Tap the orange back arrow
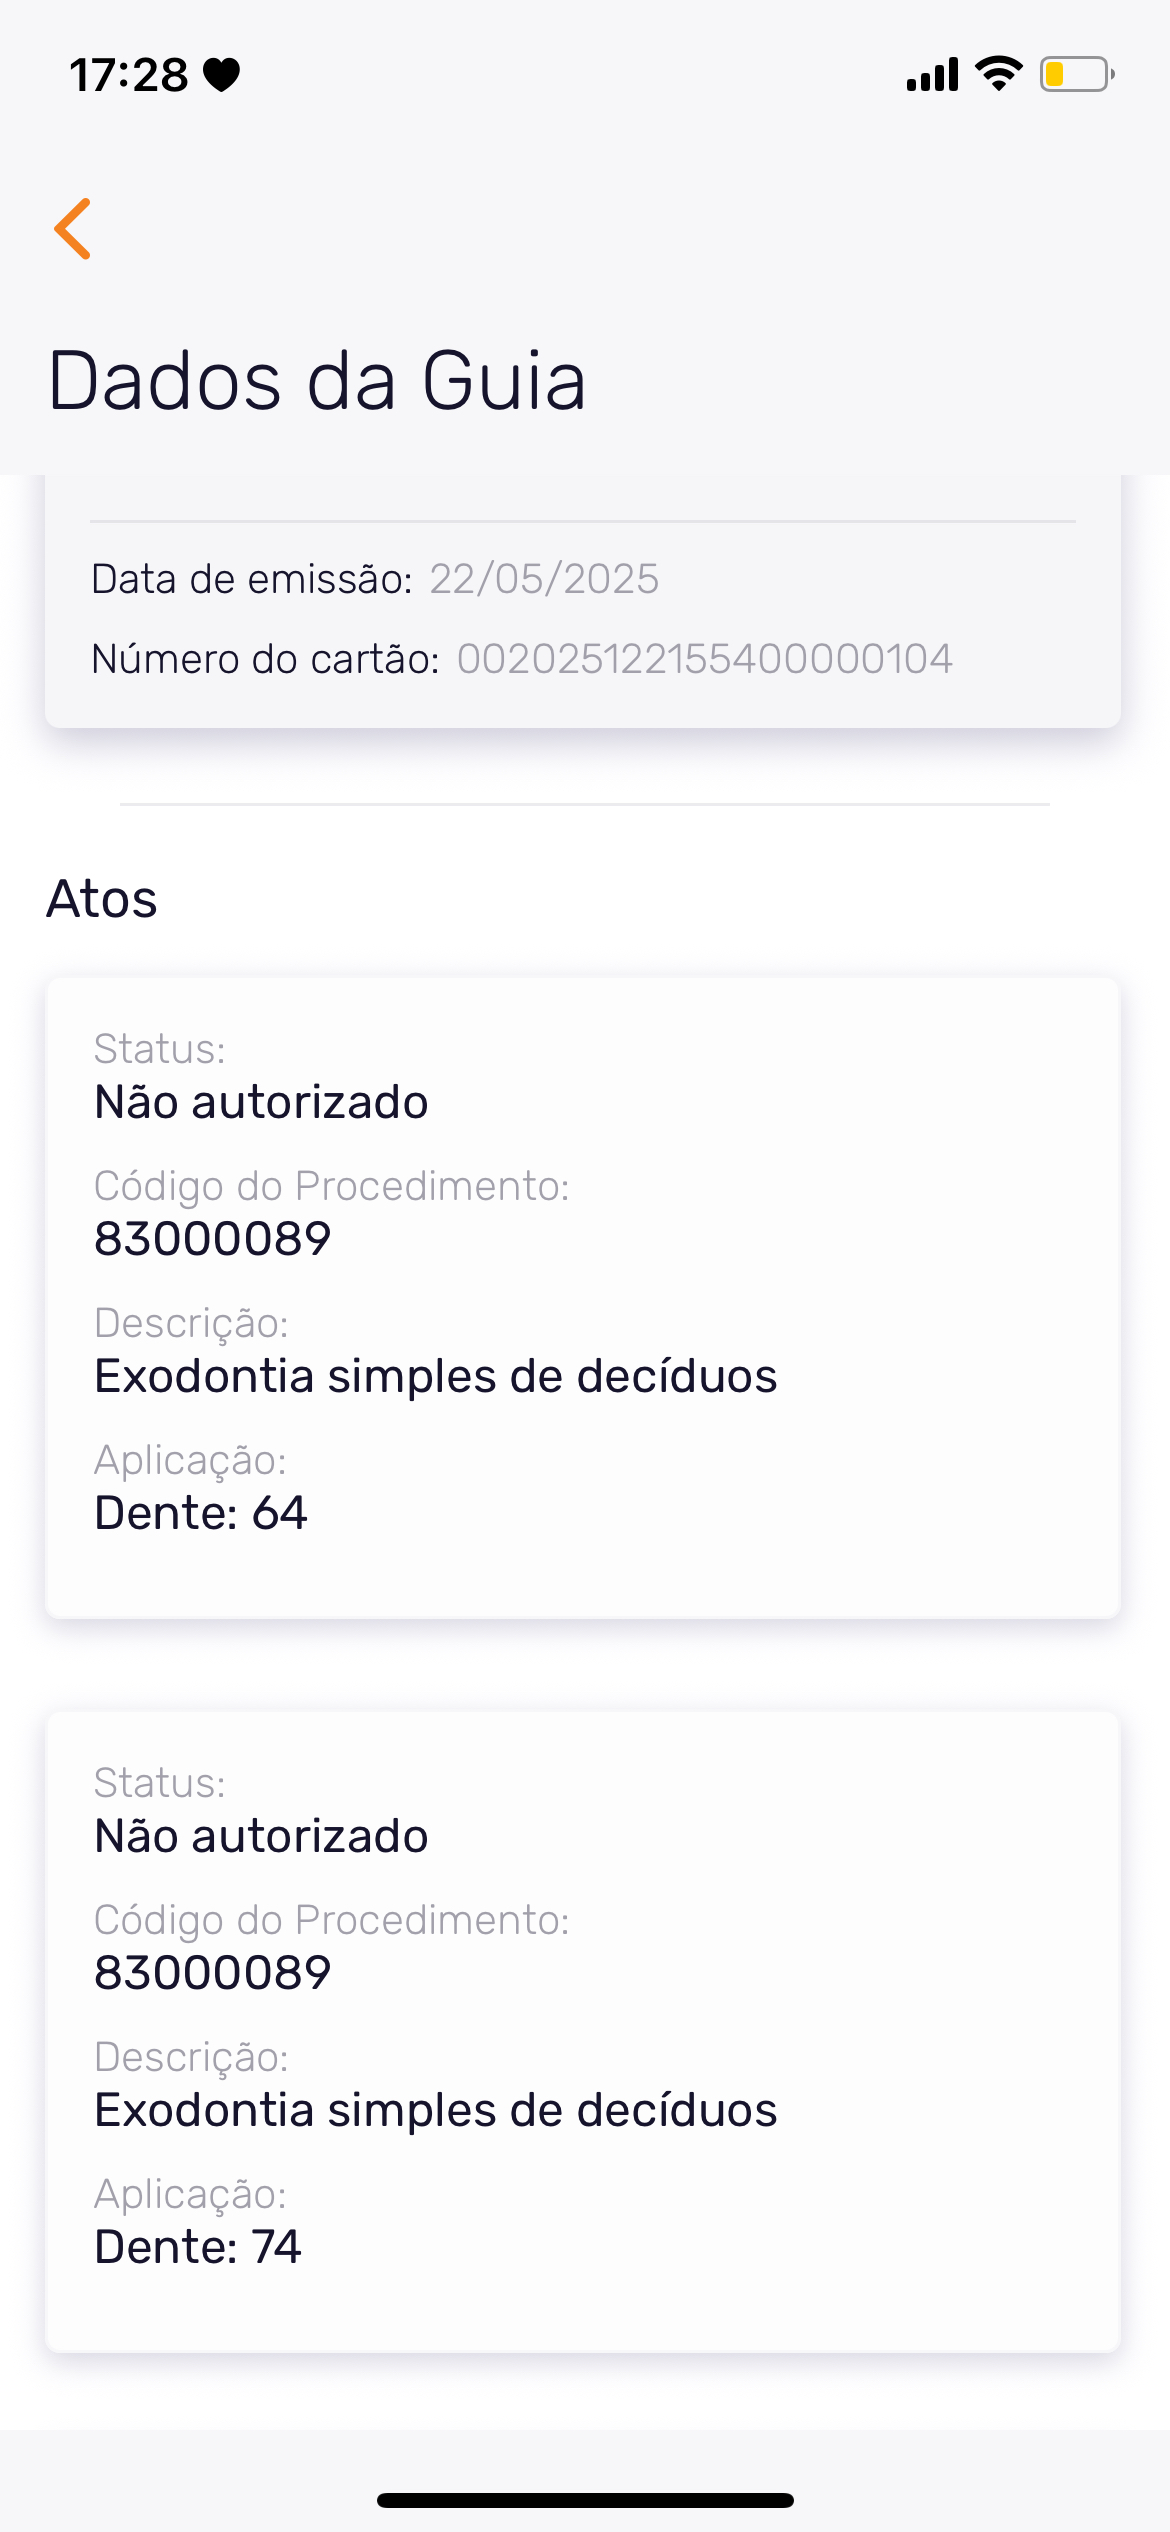 point(73,229)
